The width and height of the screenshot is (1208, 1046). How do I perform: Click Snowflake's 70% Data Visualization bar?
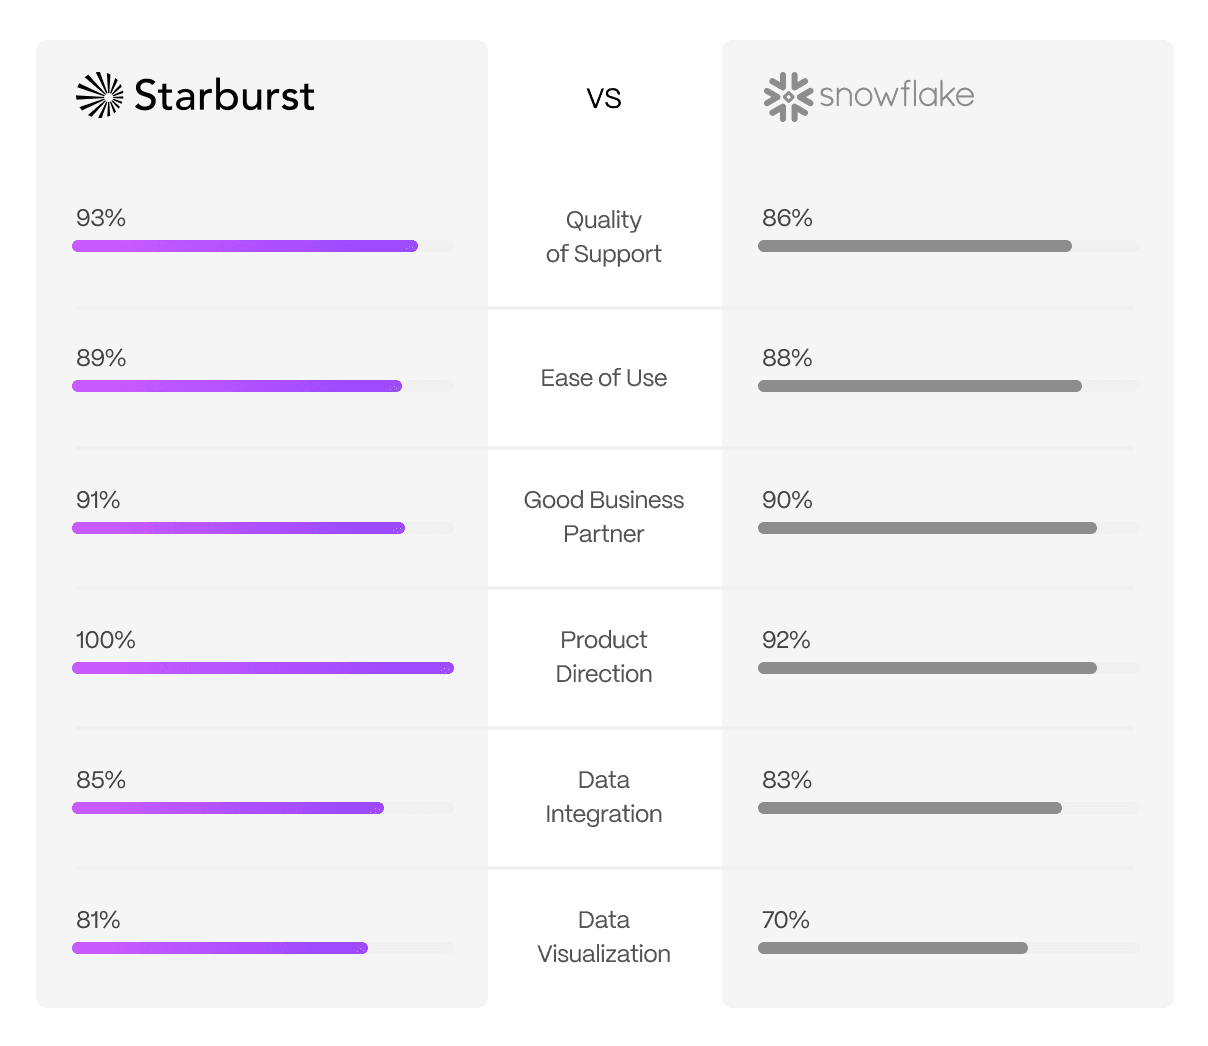tap(892, 948)
